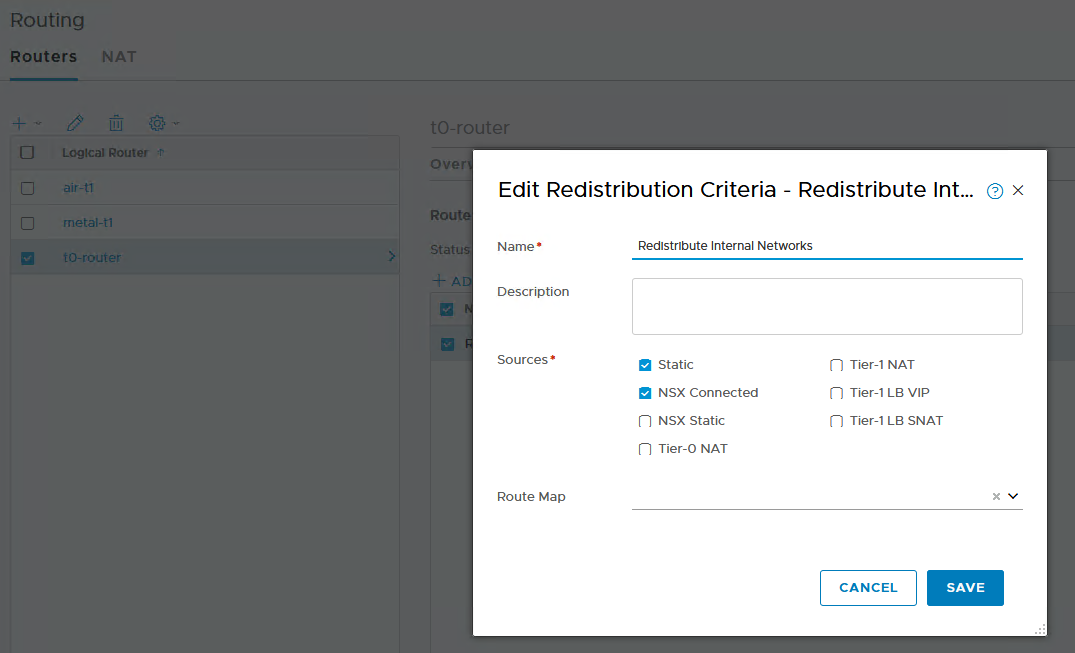Screen dimensions: 1075x653
Task: Open the gear actions menu
Action: click(x=158, y=123)
